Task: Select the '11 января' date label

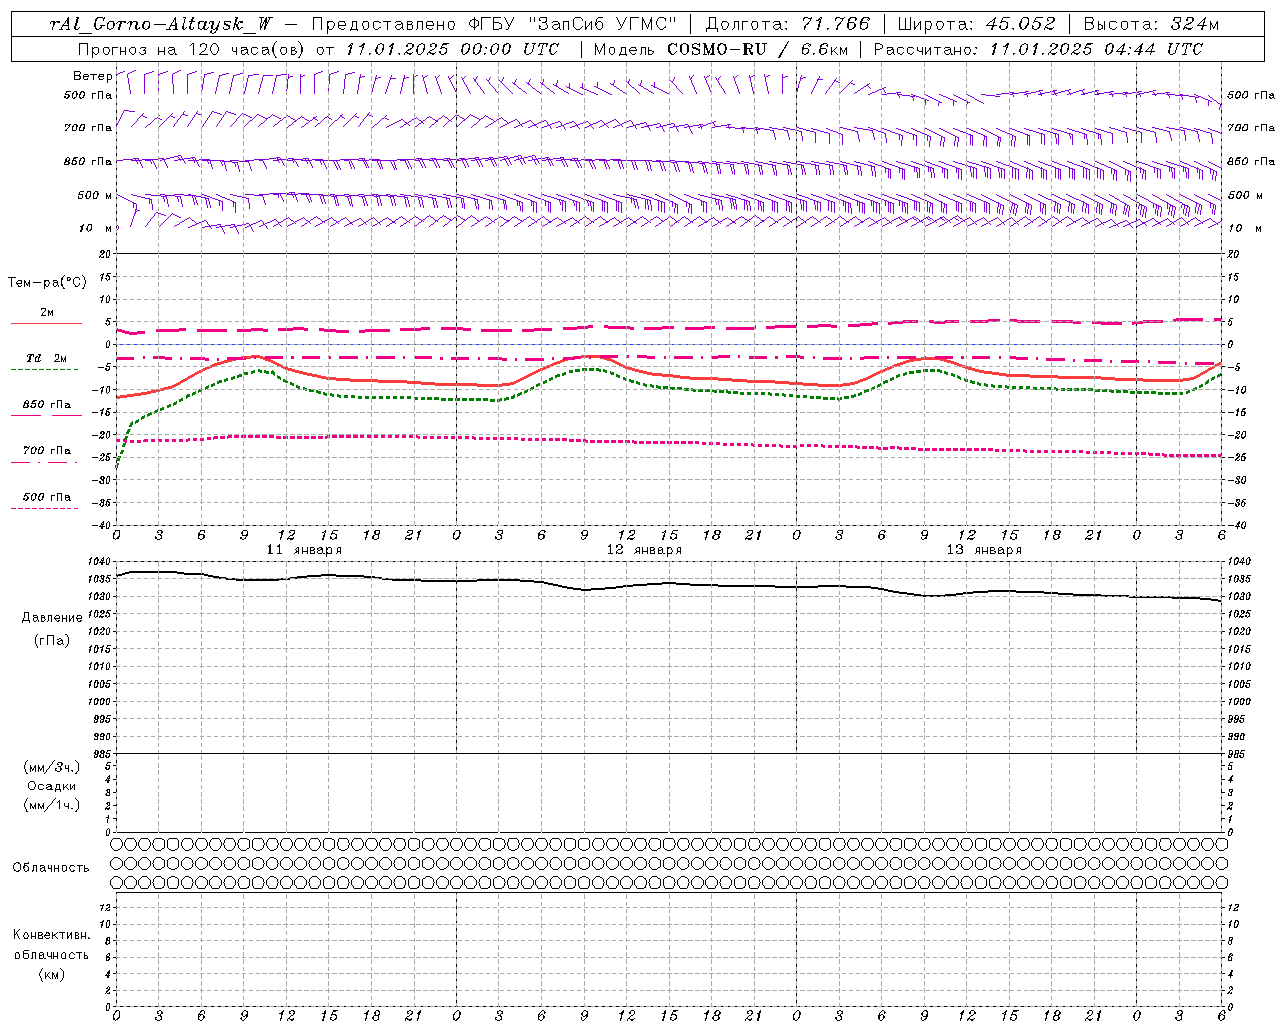Action: (x=304, y=550)
